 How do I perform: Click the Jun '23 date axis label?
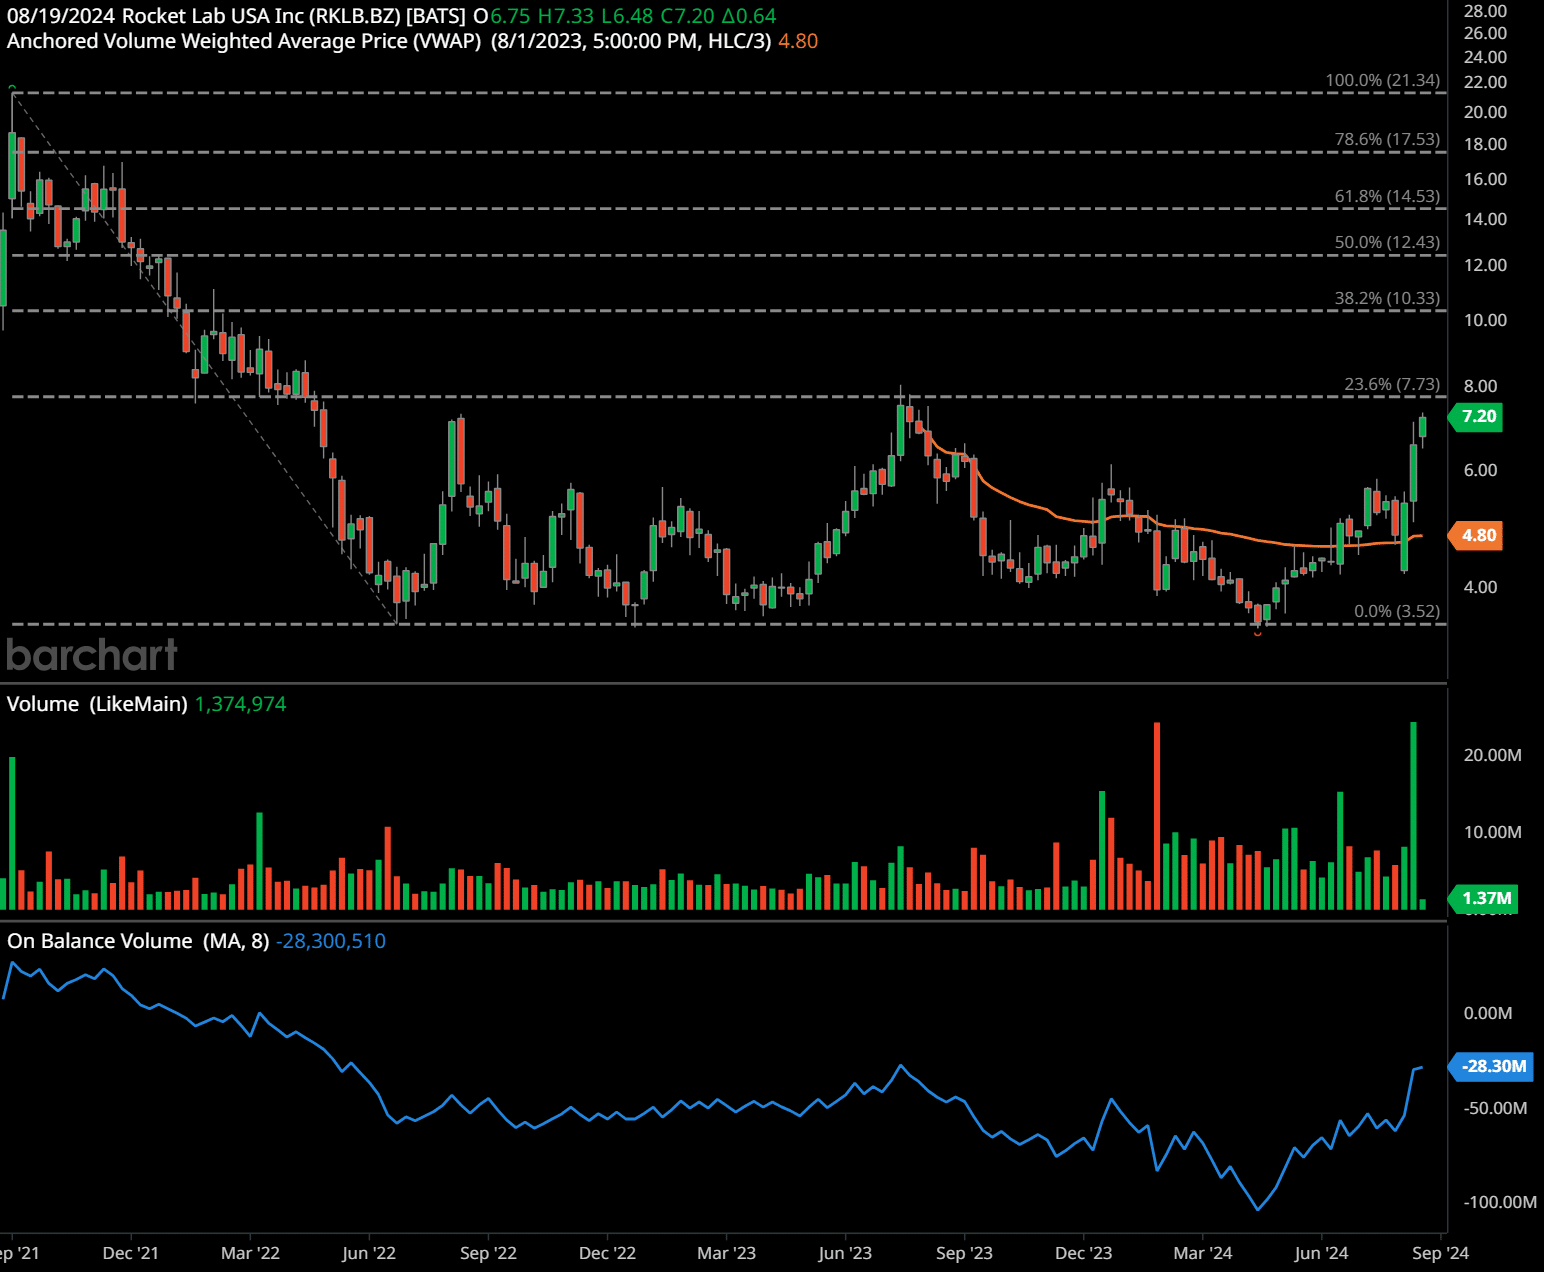tap(845, 1253)
